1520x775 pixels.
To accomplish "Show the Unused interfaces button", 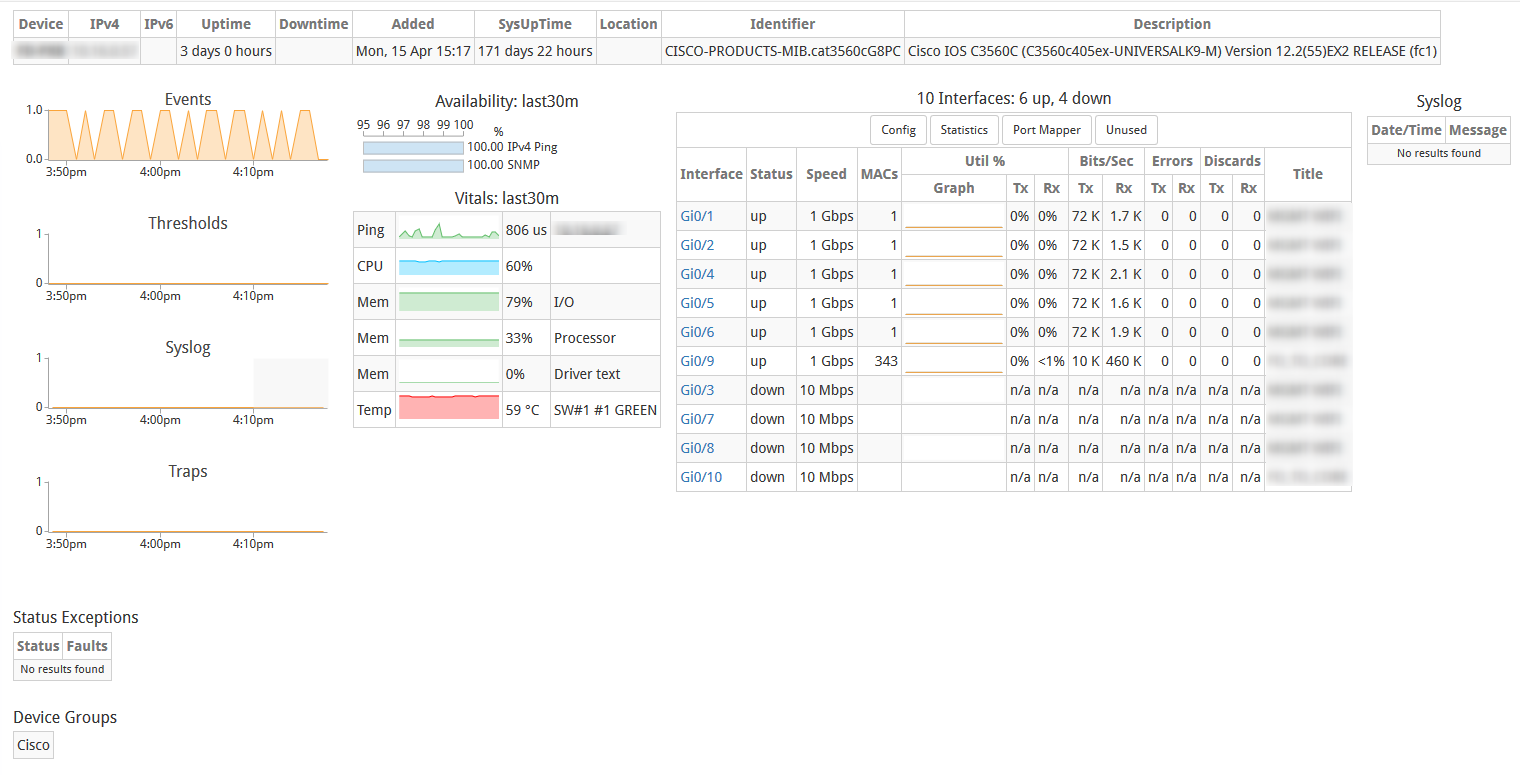I will click(x=1126, y=130).
